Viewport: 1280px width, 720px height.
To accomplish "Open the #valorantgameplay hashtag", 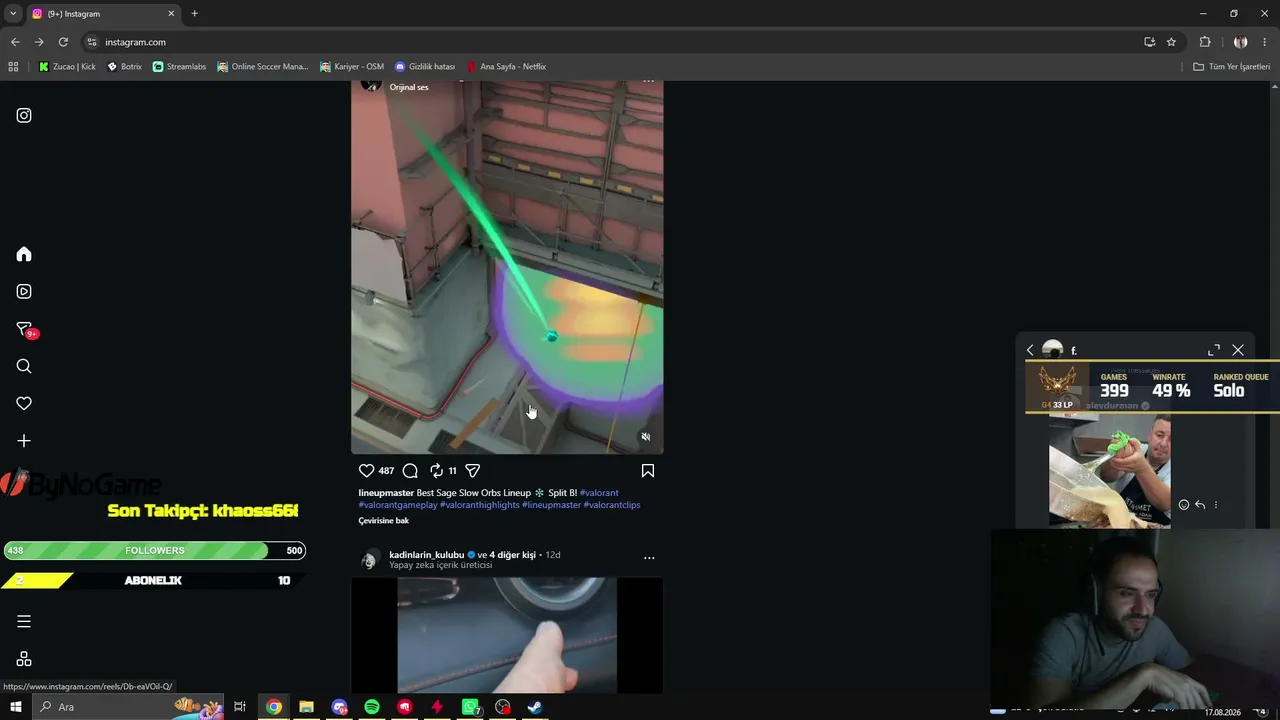I will pyautogui.click(x=398, y=505).
